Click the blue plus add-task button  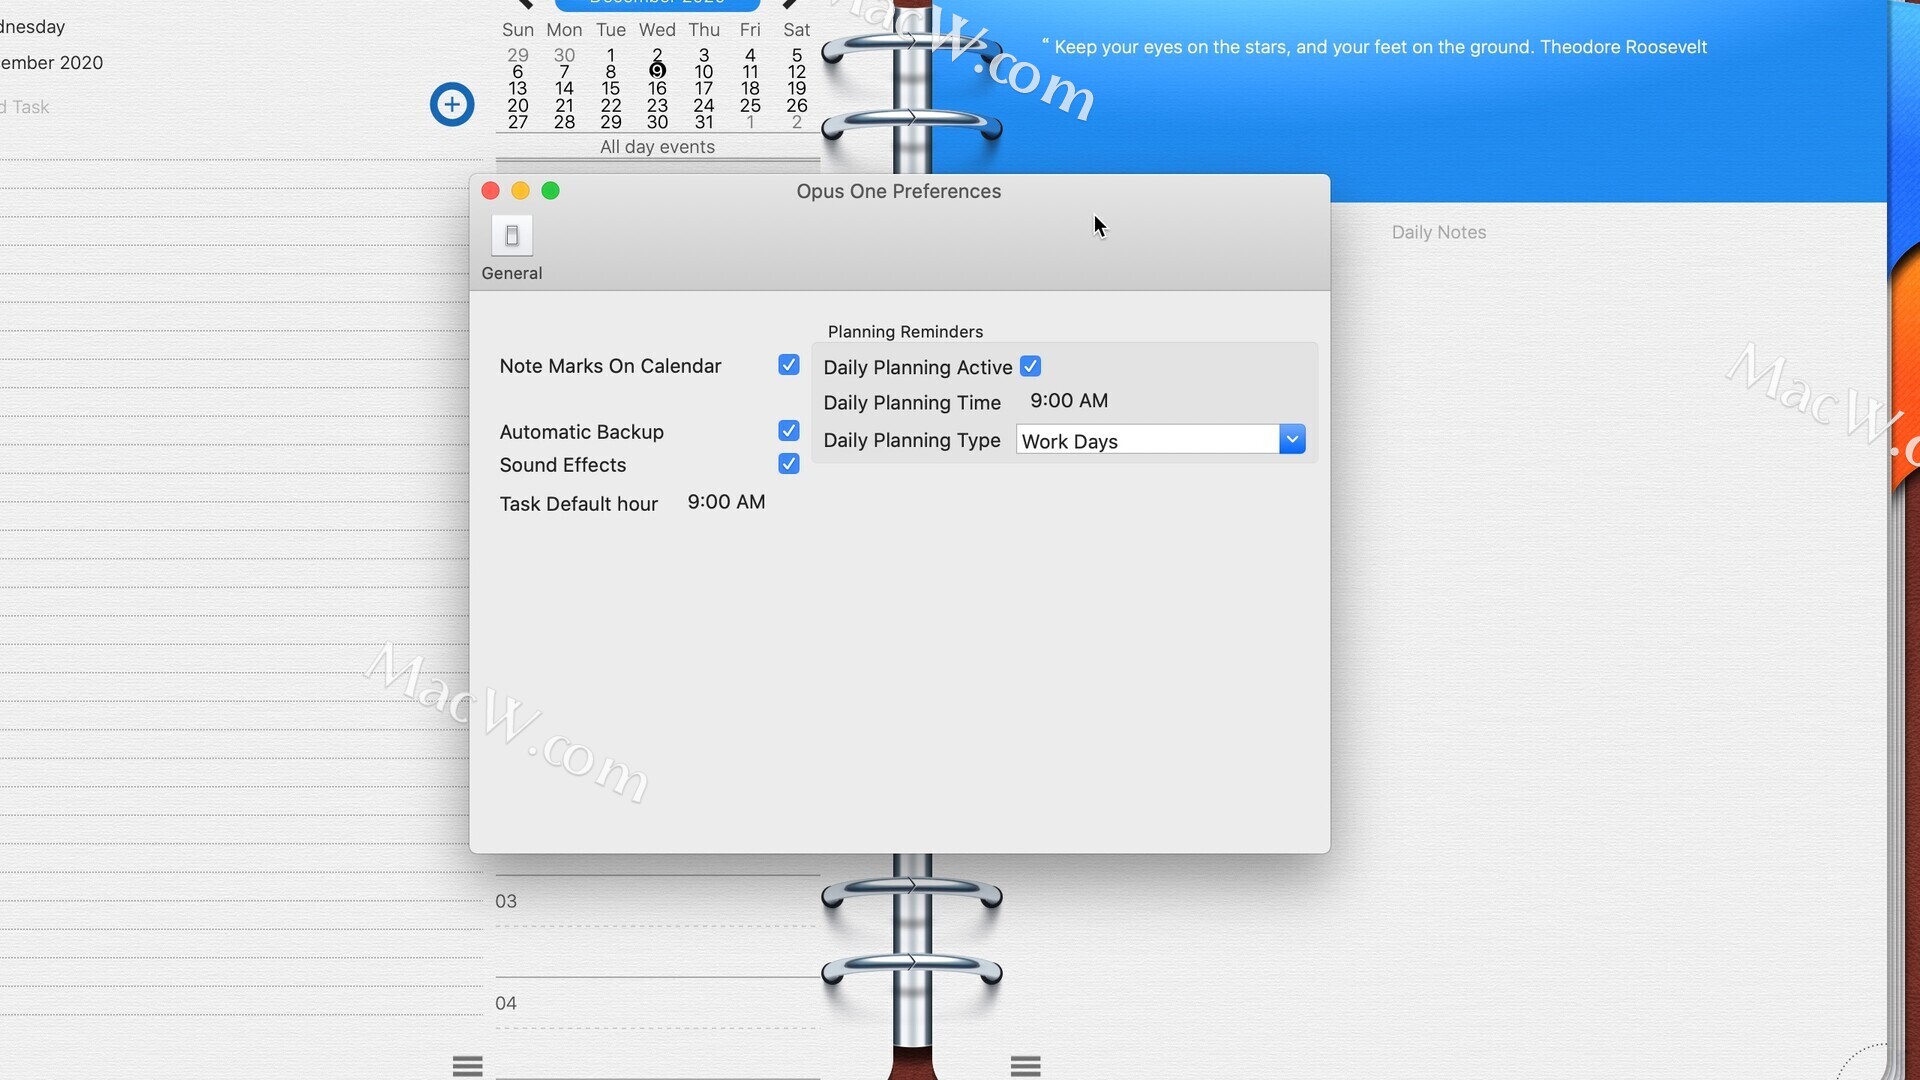click(x=452, y=104)
